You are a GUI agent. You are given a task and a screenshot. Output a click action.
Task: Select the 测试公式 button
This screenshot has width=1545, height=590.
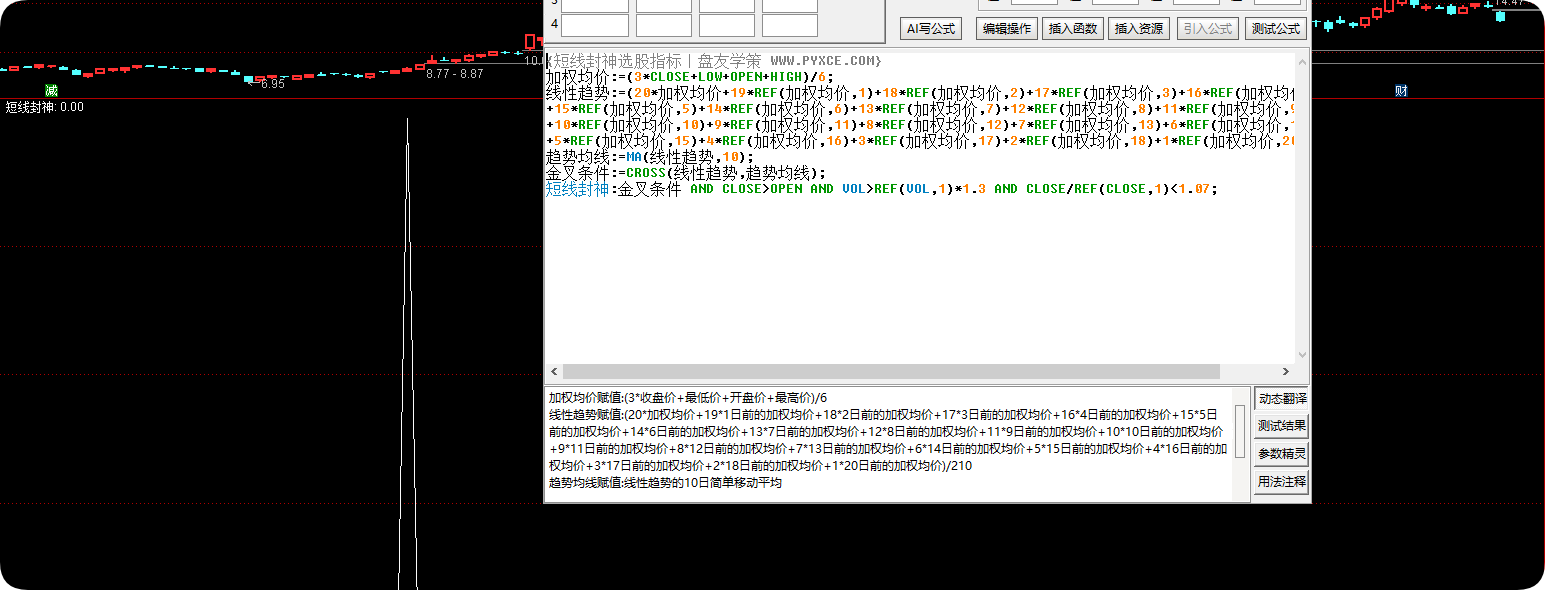tap(1276, 29)
